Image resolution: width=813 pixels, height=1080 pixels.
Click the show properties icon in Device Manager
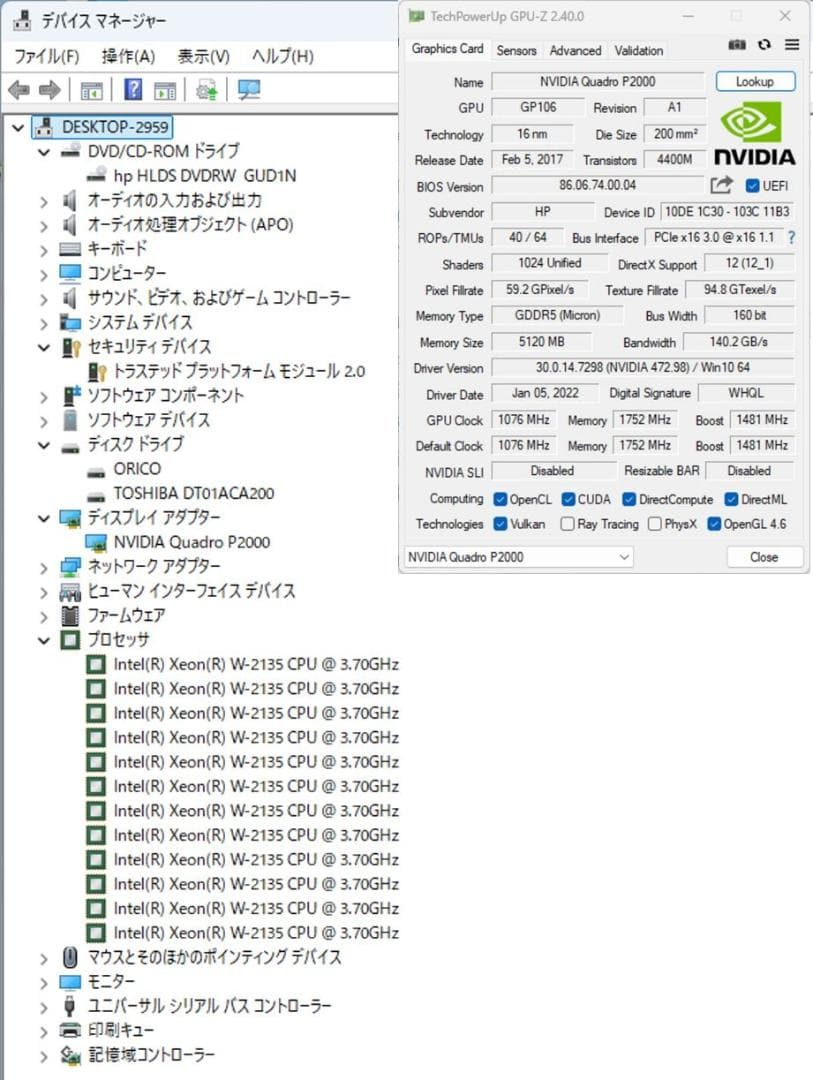166,90
